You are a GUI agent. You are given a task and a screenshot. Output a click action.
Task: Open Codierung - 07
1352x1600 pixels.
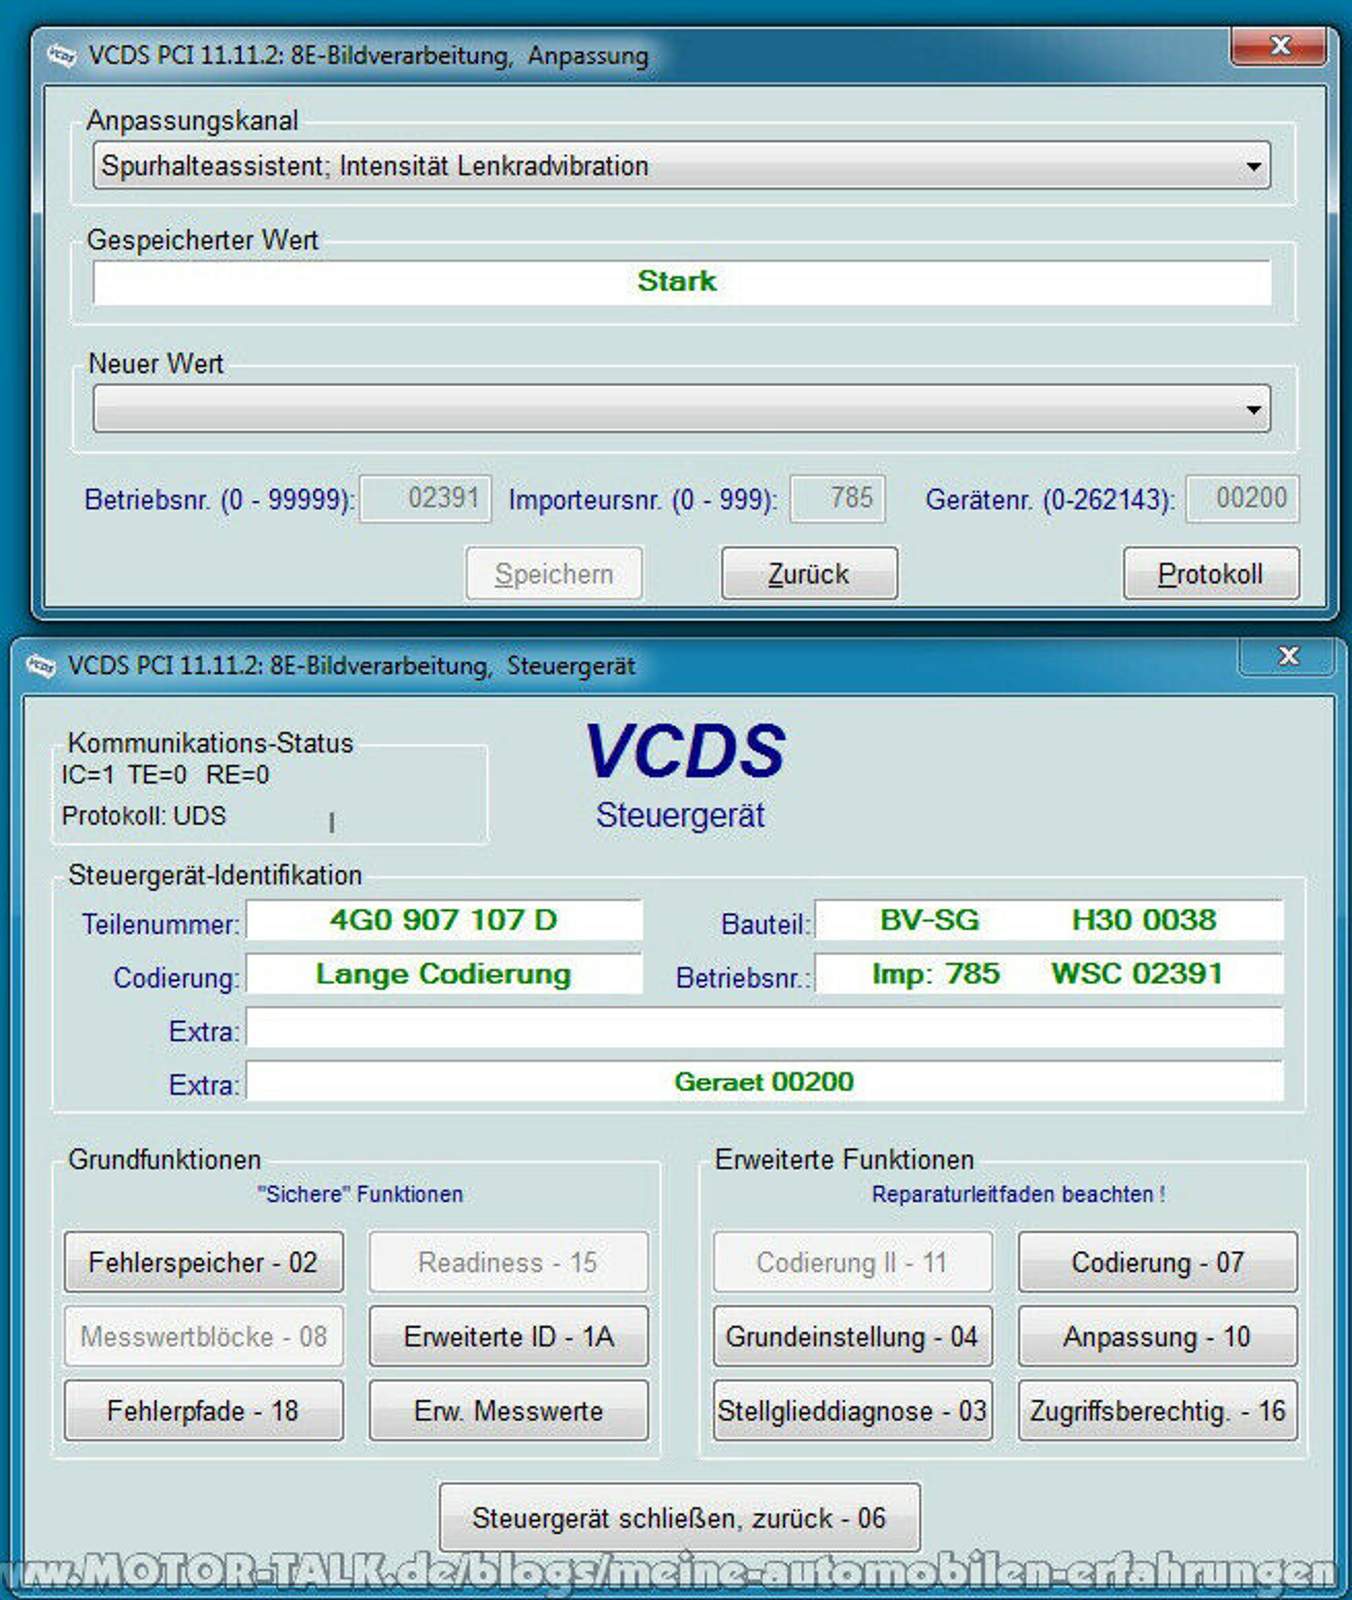[x=1158, y=1262]
